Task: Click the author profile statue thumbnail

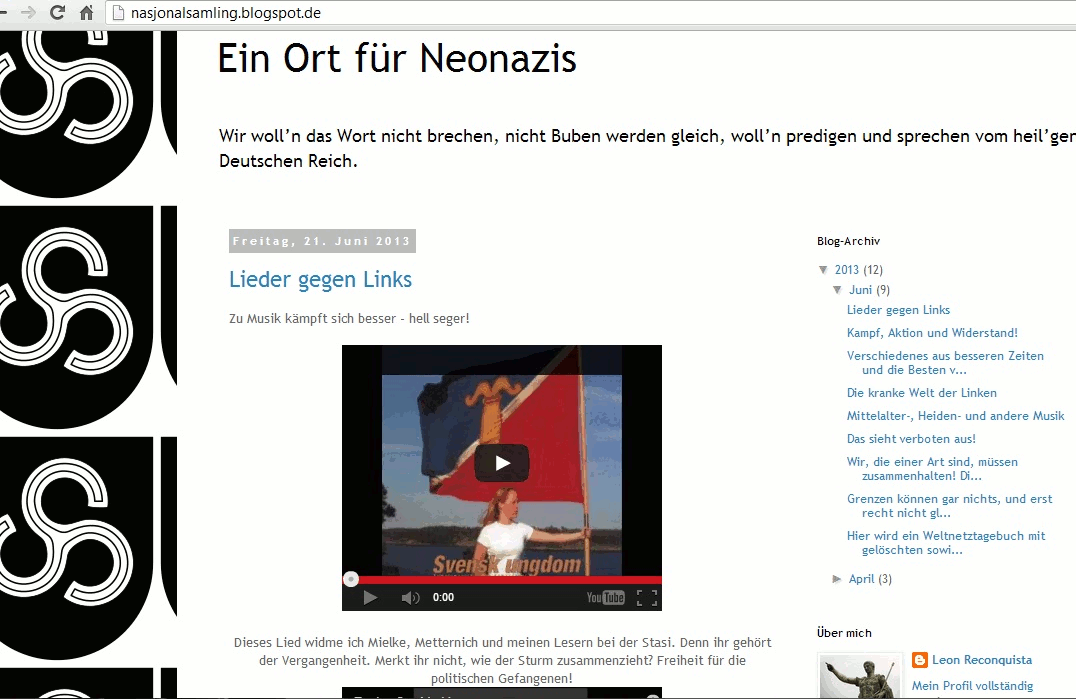Action: [x=860, y=676]
